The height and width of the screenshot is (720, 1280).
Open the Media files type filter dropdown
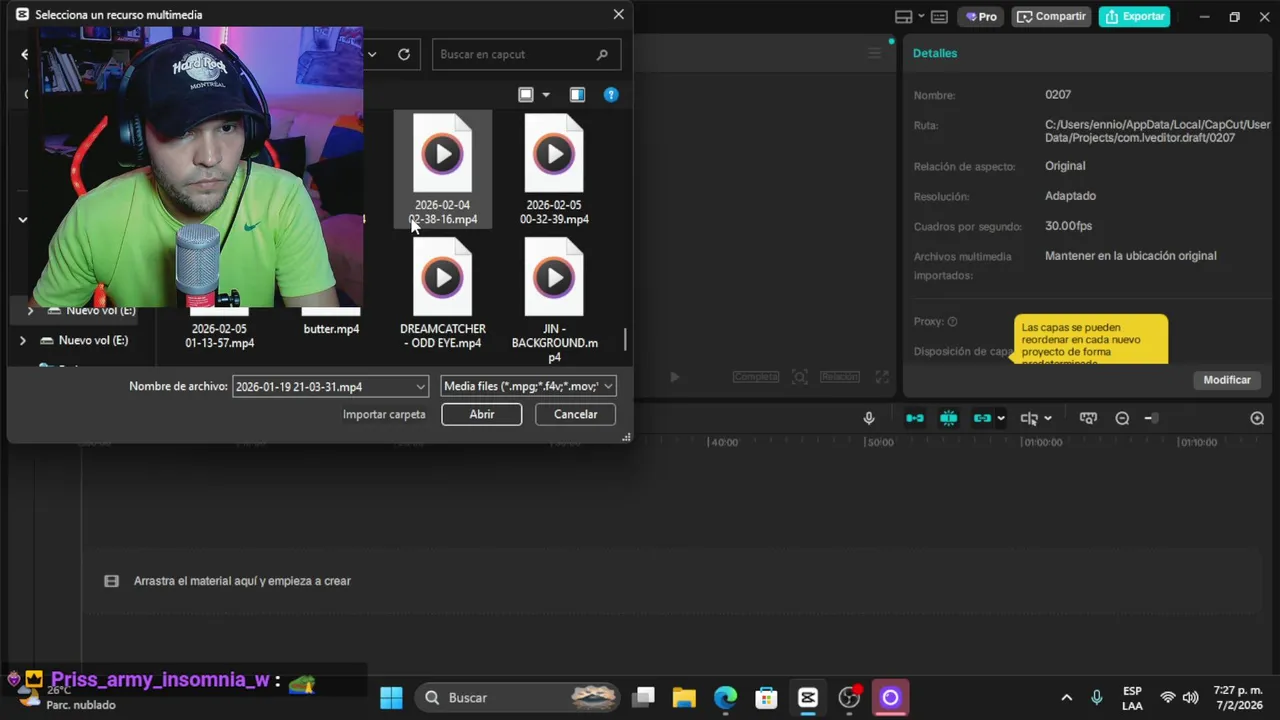pos(528,386)
